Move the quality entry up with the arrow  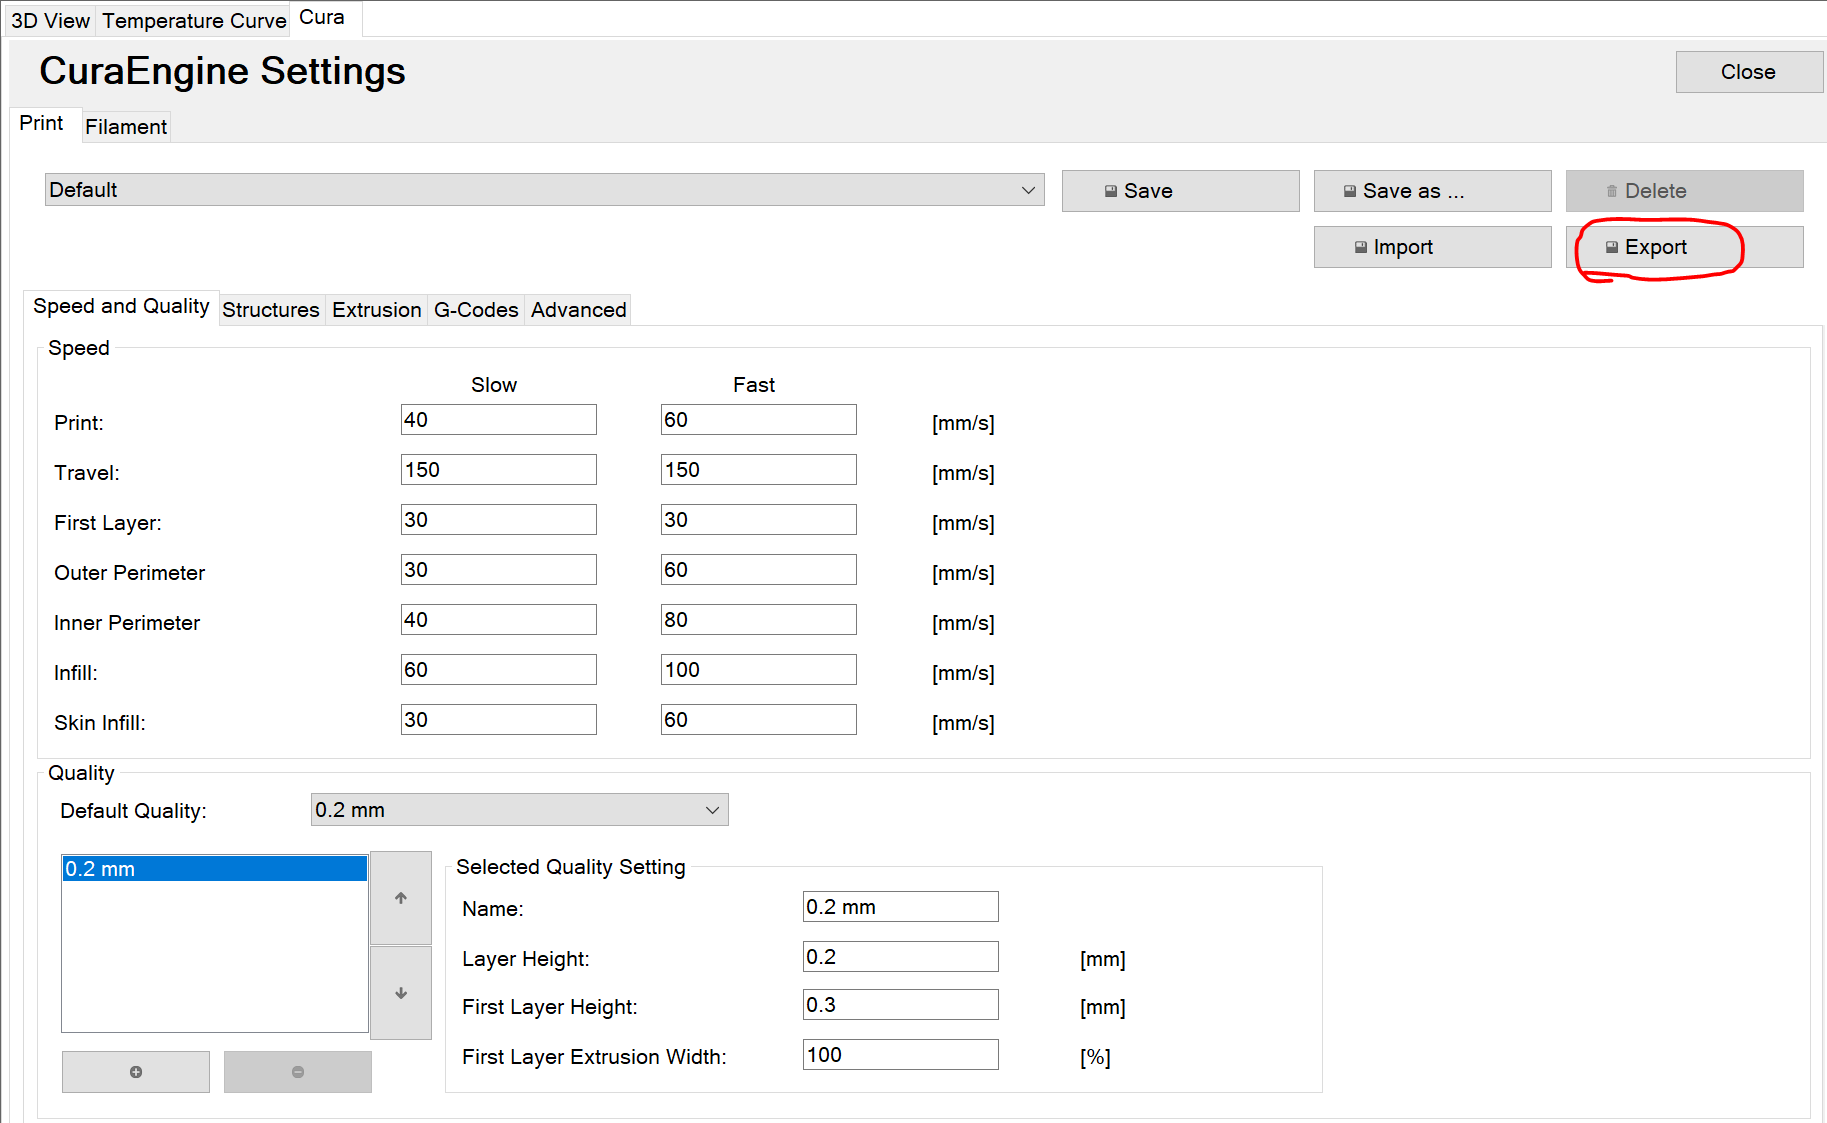(x=401, y=898)
